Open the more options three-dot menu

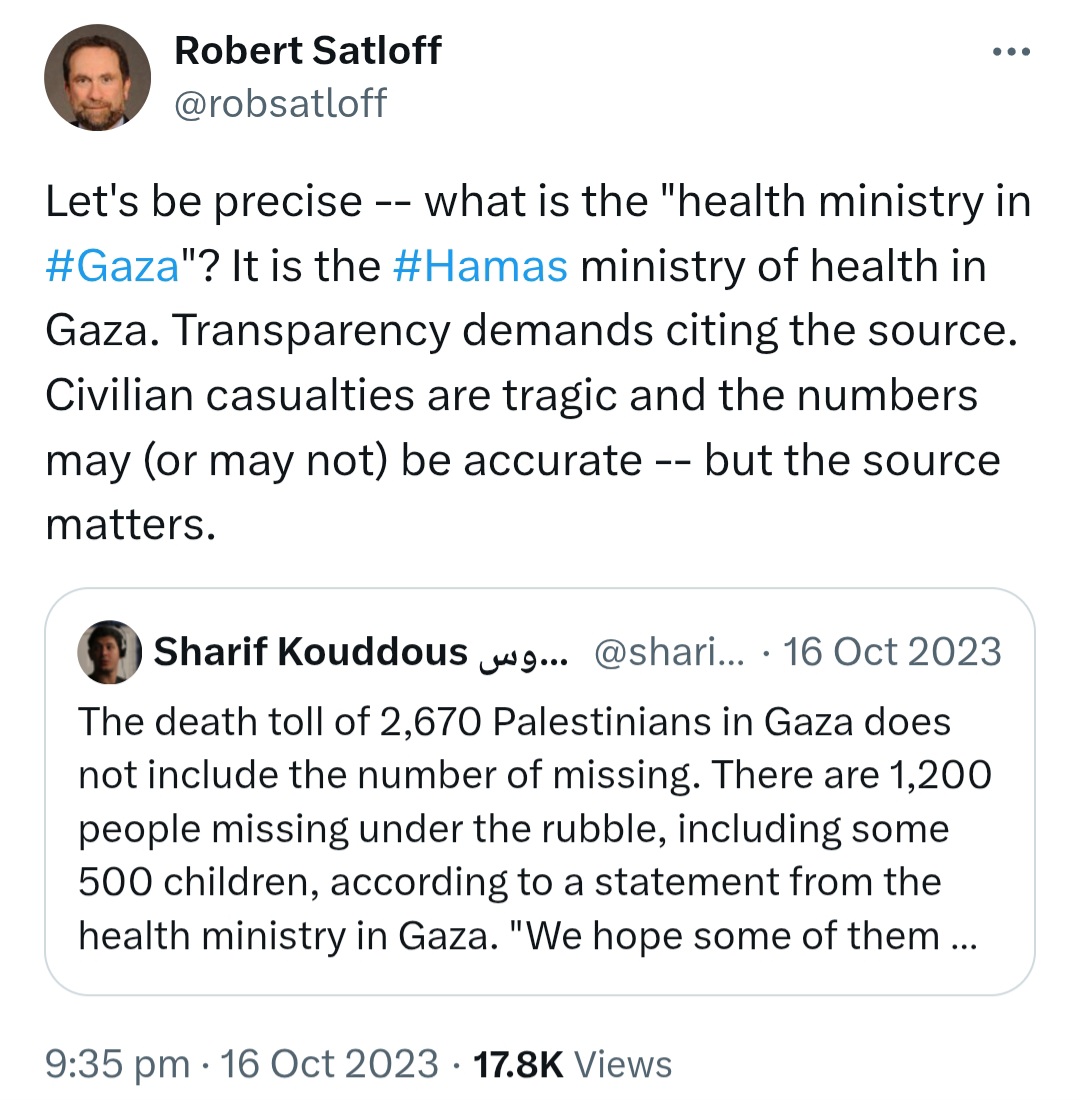point(1010,53)
